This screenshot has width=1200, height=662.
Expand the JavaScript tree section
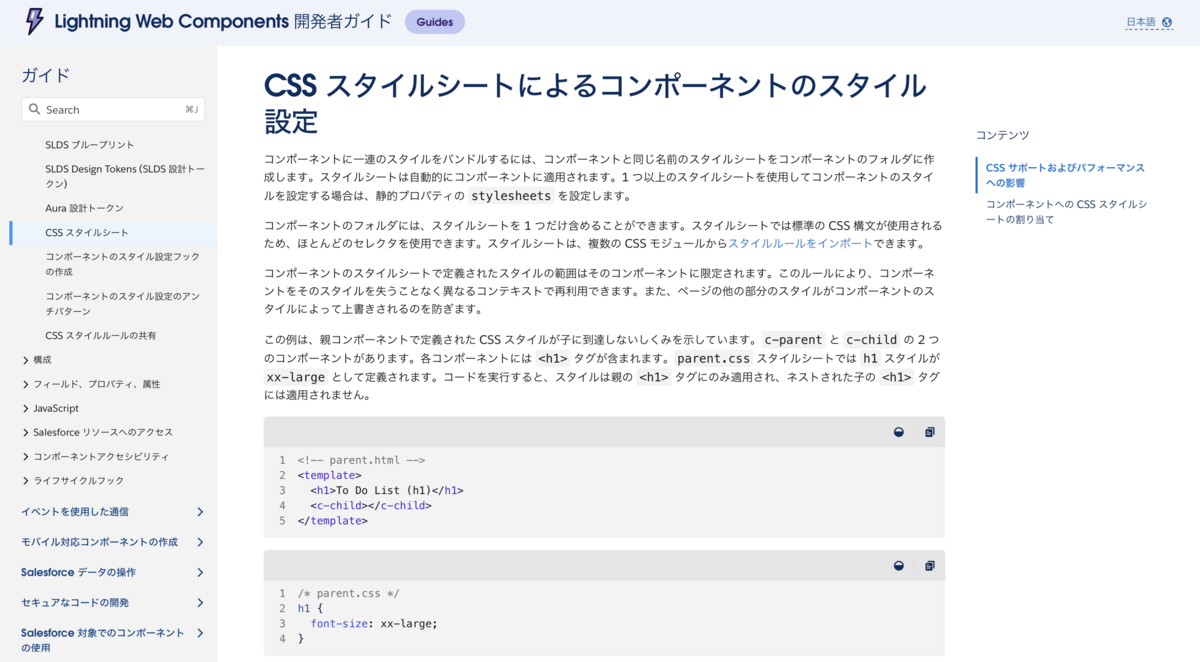(26, 408)
